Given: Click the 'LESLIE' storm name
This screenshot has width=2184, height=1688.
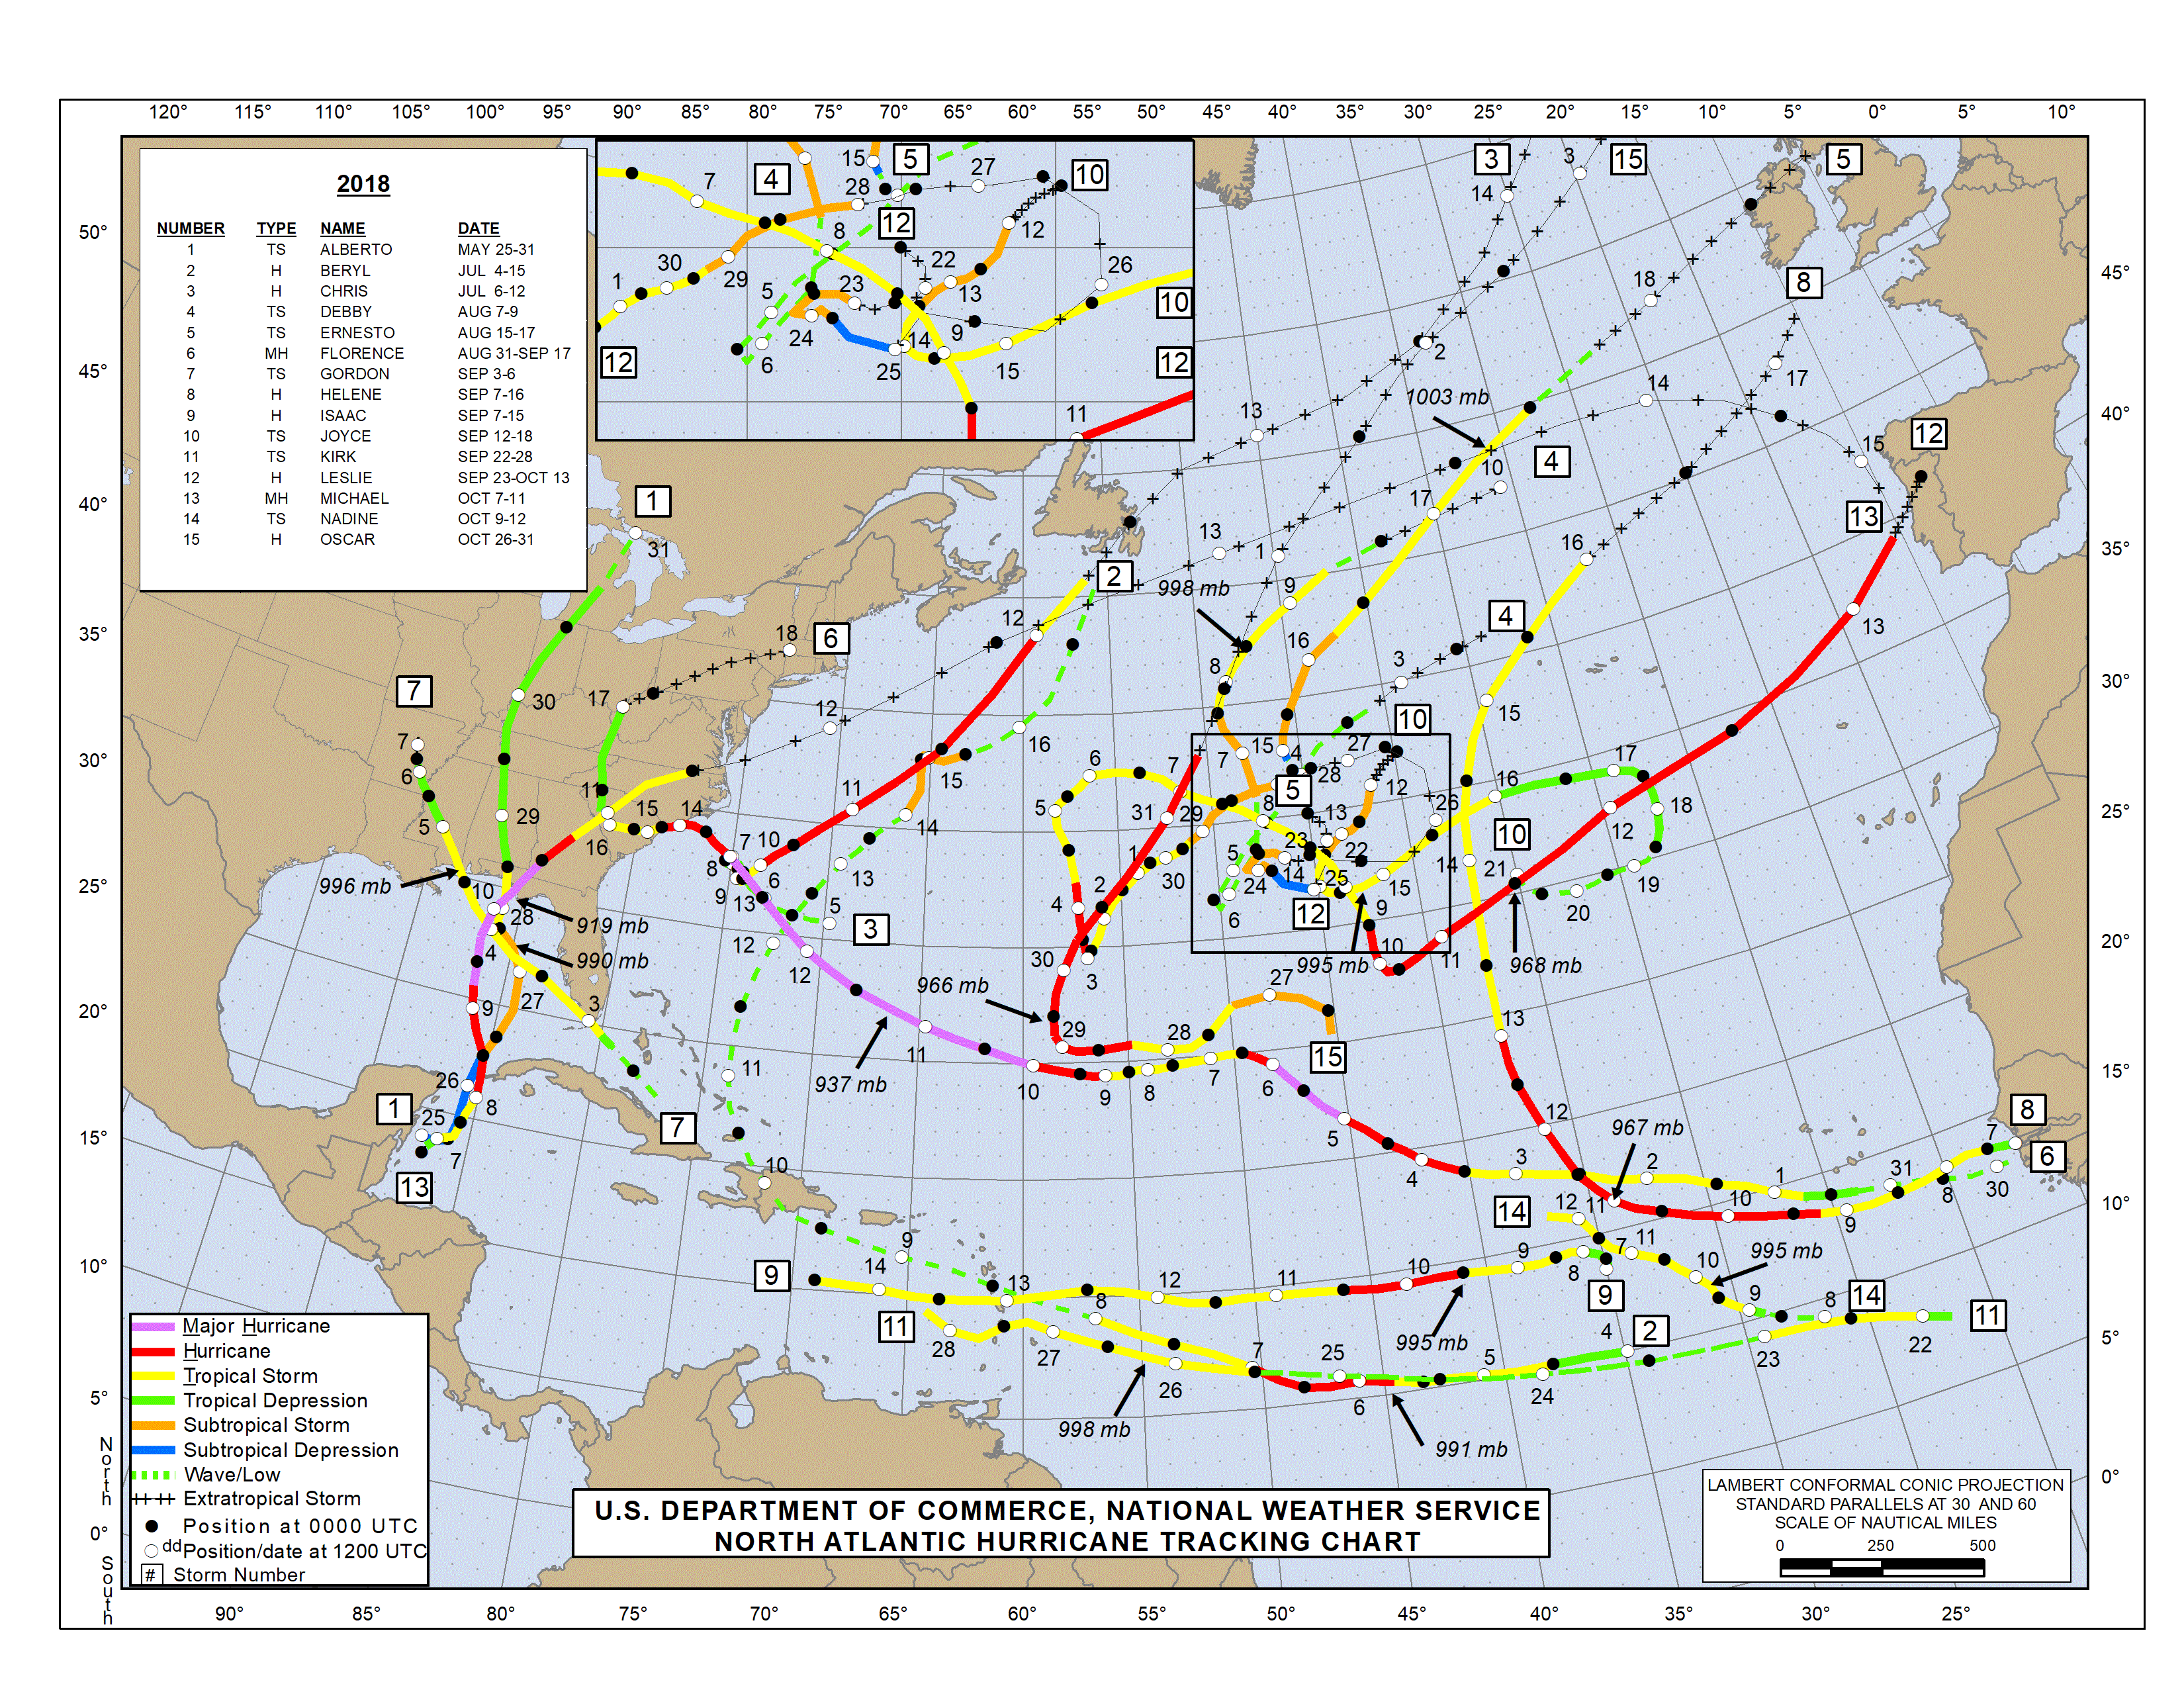Looking at the screenshot, I should (x=346, y=478).
